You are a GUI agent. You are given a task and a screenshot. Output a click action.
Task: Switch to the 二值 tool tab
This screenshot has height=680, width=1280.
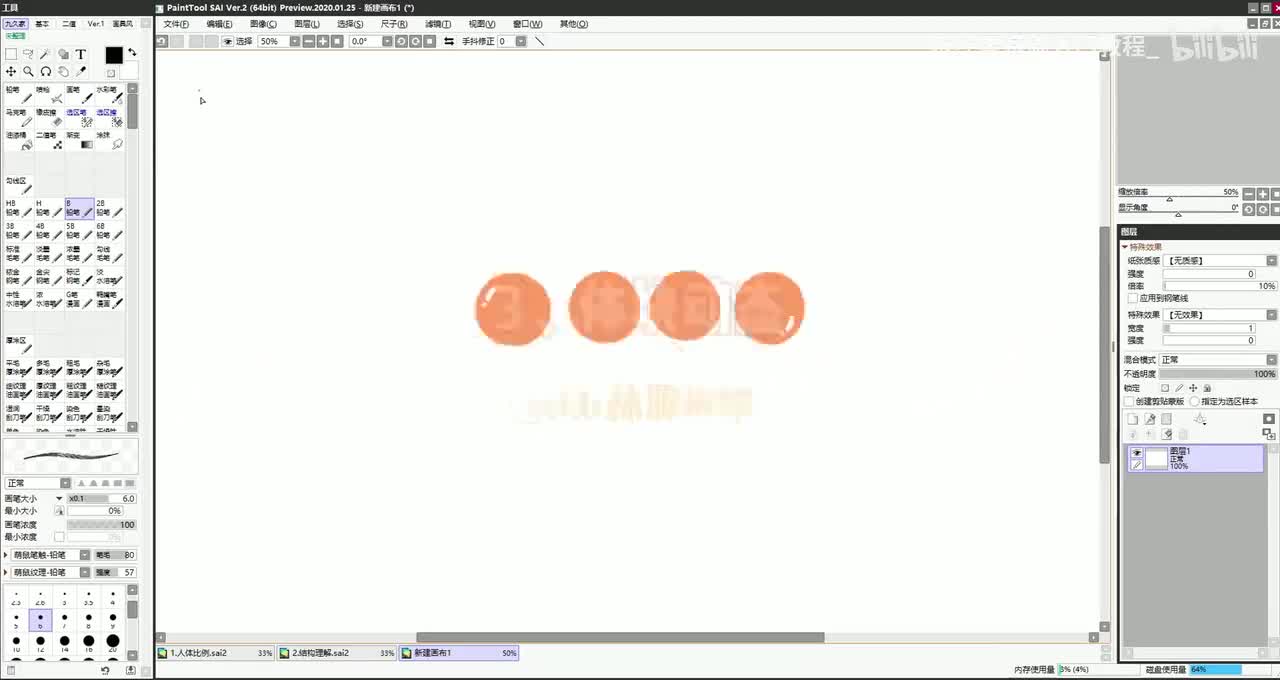69,24
